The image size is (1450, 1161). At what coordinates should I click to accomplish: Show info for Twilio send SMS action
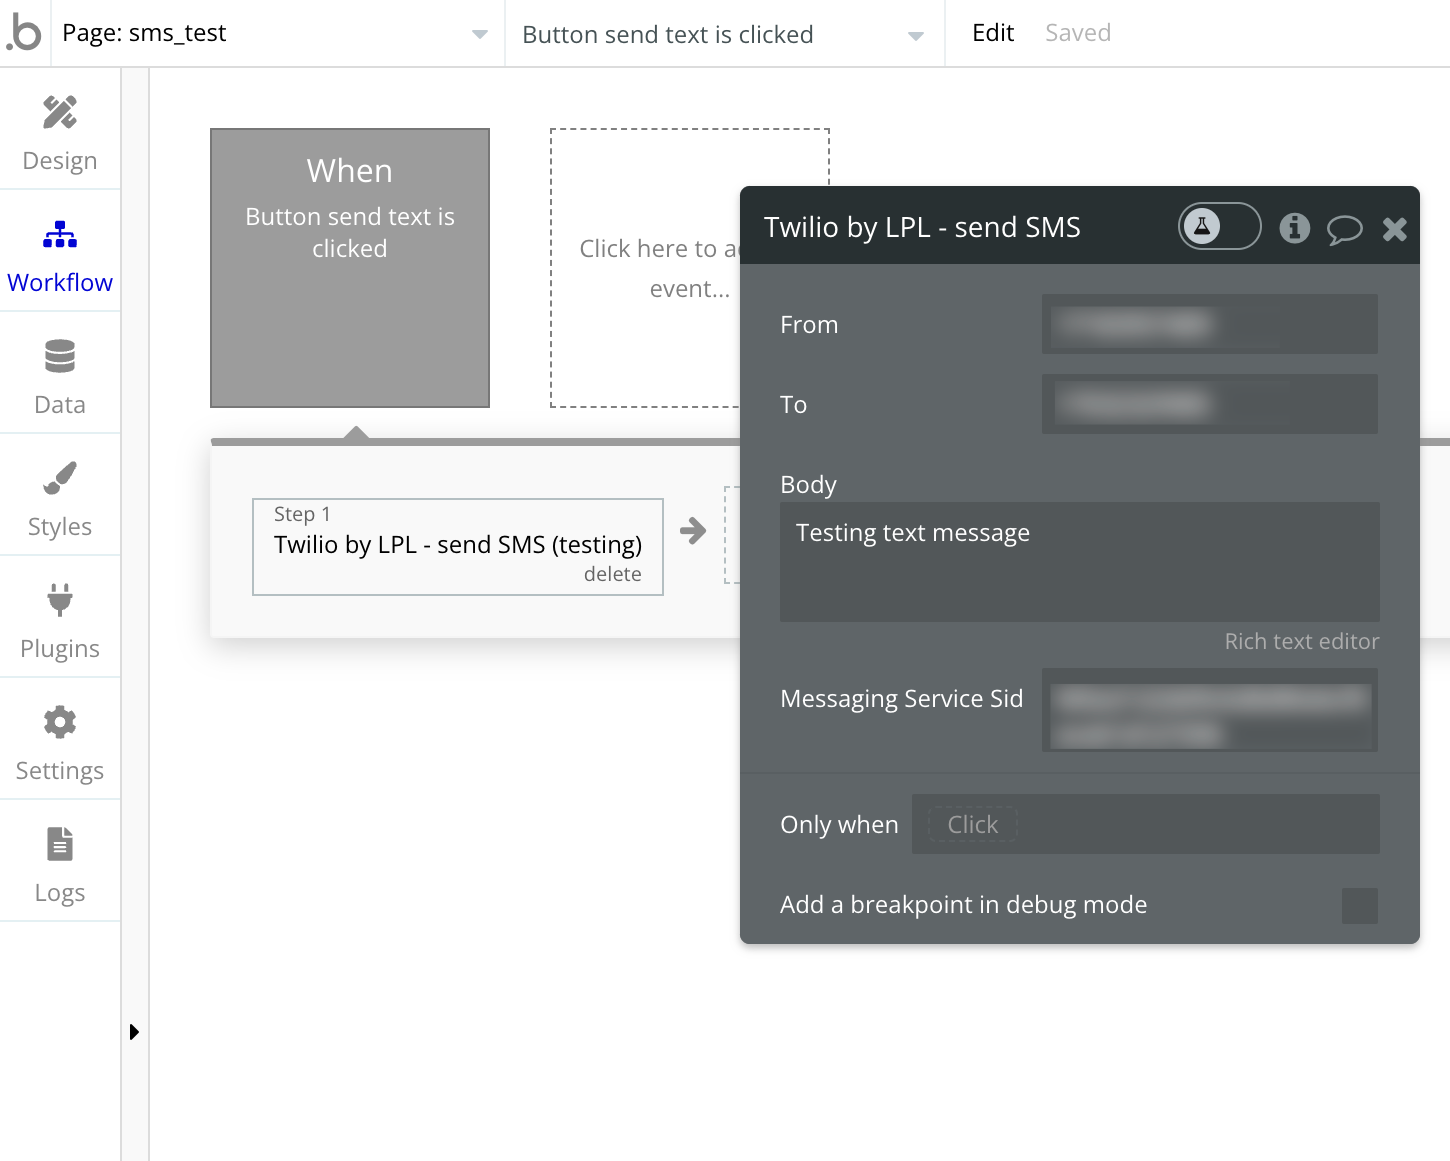tap(1294, 228)
